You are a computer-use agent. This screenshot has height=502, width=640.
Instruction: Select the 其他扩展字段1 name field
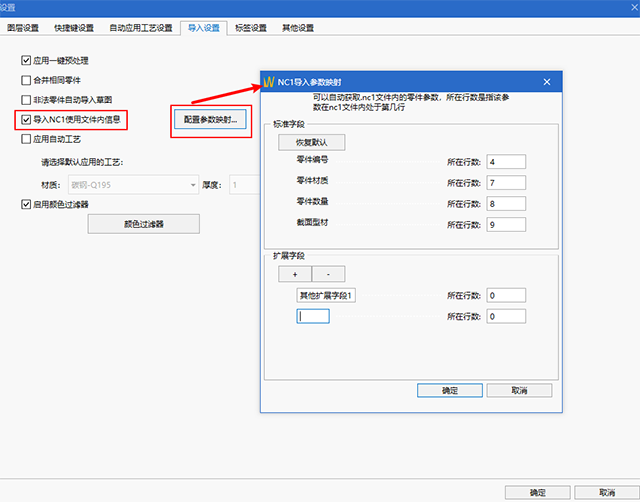coord(327,296)
